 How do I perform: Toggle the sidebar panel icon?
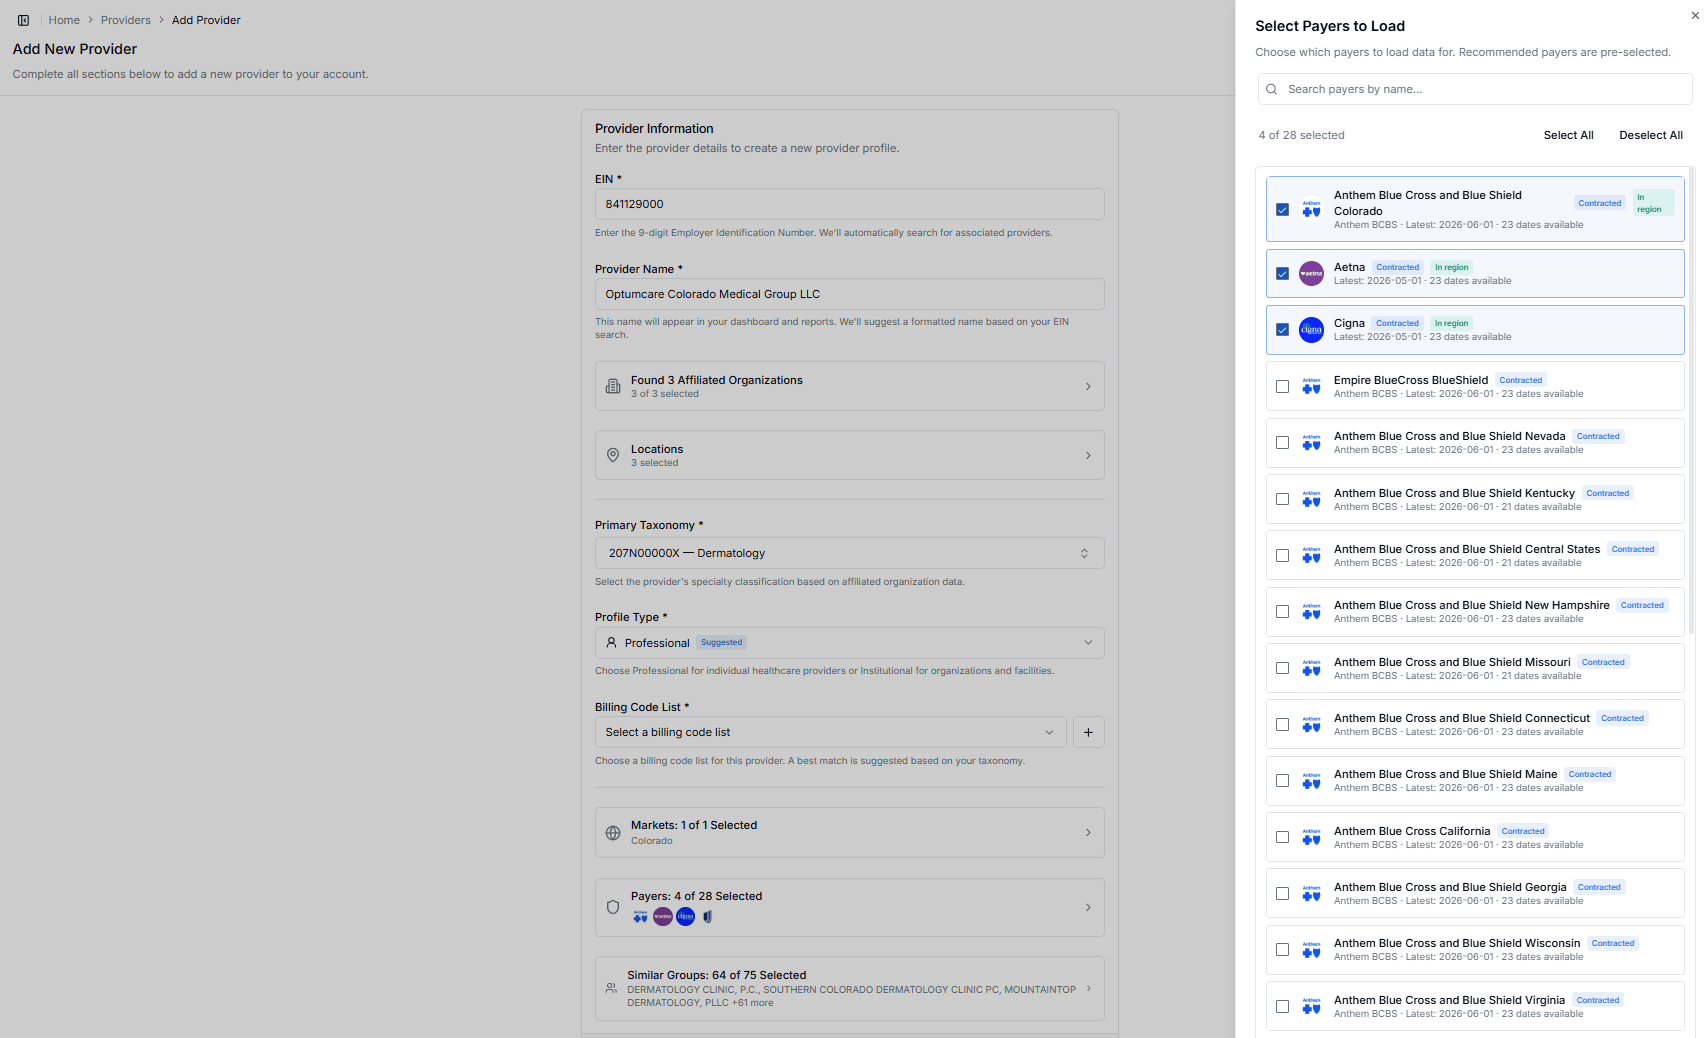pos(23,20)
